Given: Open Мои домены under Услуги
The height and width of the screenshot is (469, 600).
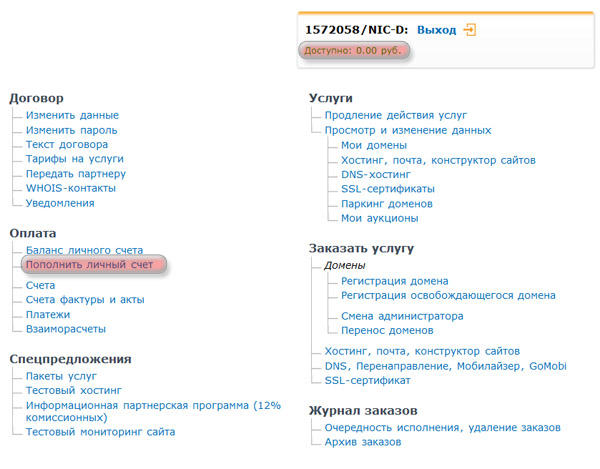Looking at the screenshot, I should click(x=374, y=145).
